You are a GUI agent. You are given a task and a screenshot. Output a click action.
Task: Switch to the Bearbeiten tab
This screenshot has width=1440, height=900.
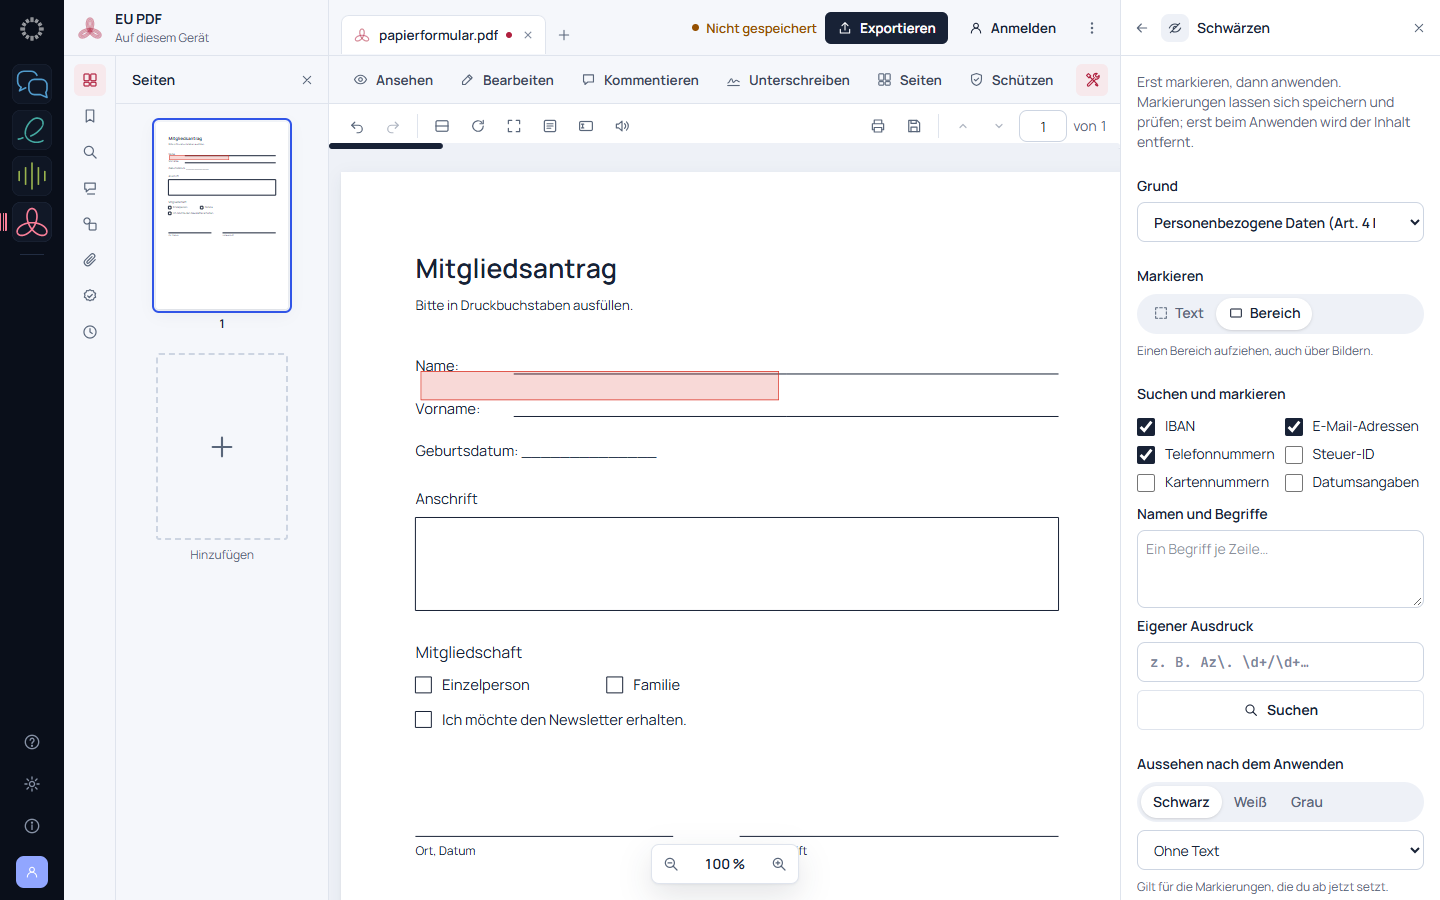[507, 80]
